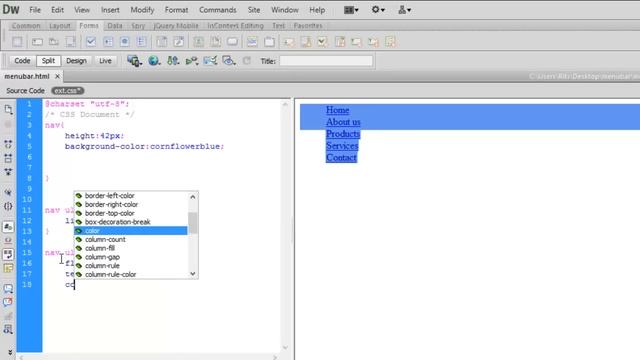
Task: Switch to Split view
Action: (48, 61)
